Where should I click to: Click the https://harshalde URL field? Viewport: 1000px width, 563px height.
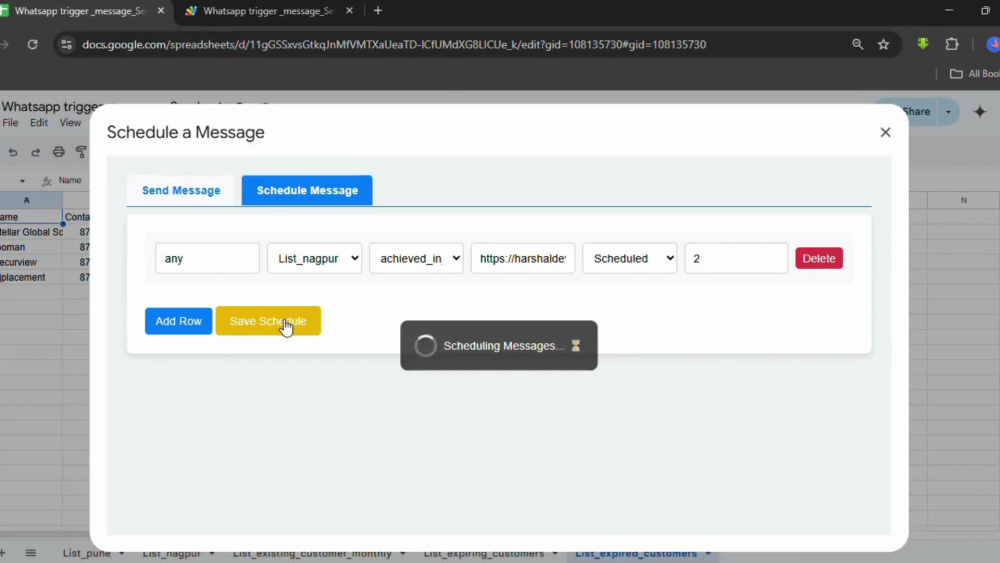click(x=523, y=258)
